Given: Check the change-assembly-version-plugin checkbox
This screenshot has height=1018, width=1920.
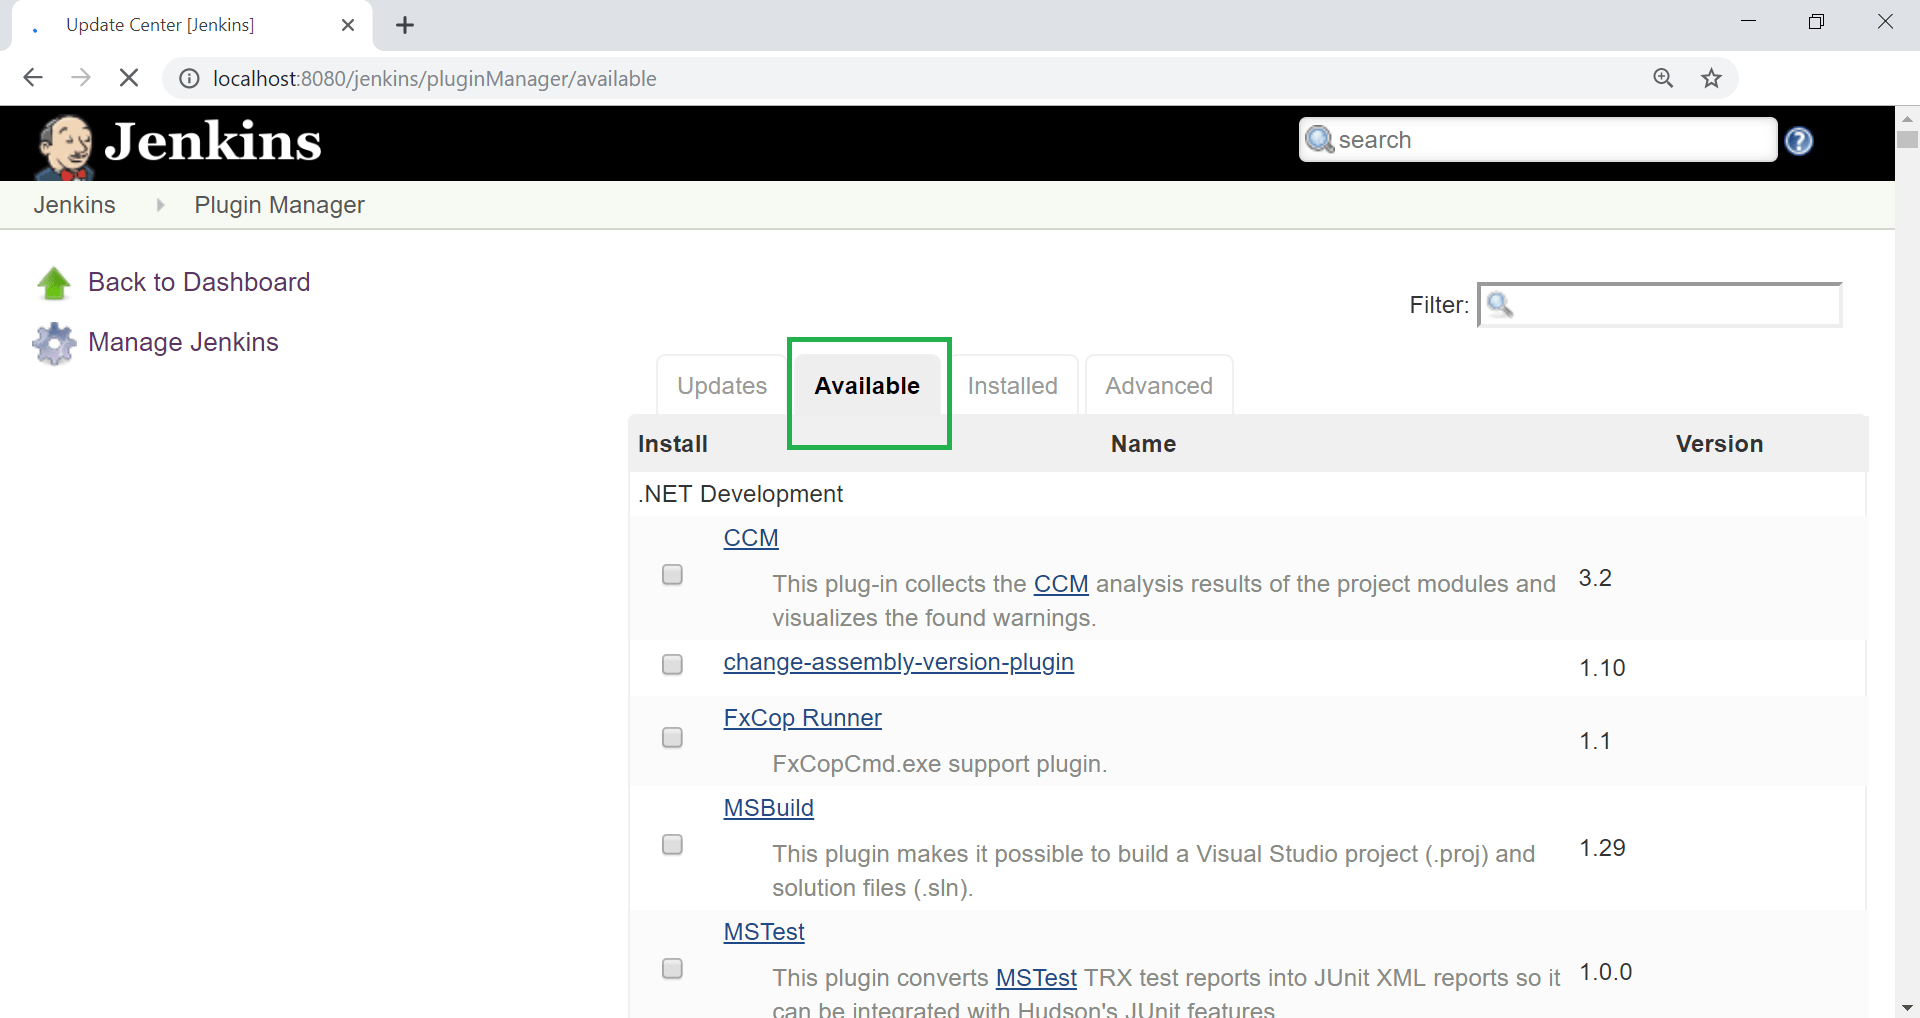Looking at the screenshot, I should tap(673, 665).
